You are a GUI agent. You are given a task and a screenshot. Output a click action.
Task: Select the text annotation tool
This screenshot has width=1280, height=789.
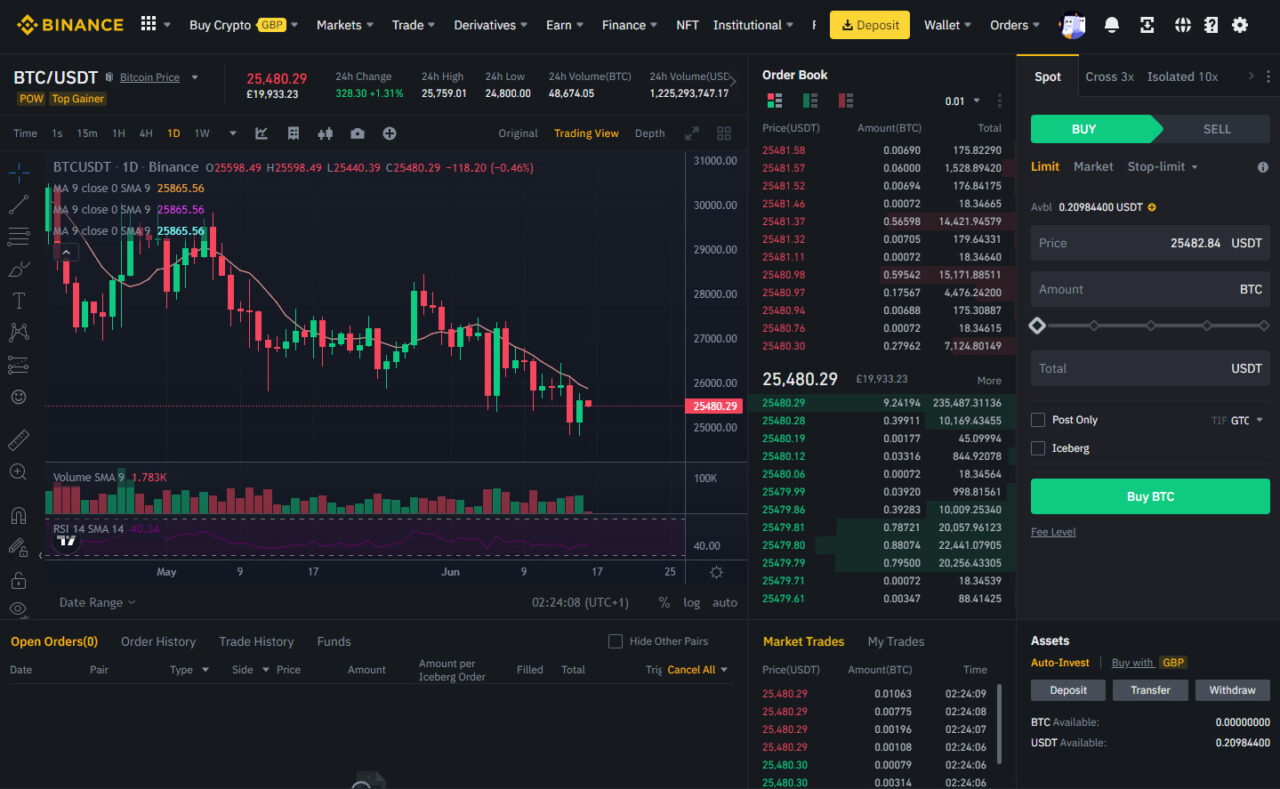pyautogui.click(x=18, y=301)
